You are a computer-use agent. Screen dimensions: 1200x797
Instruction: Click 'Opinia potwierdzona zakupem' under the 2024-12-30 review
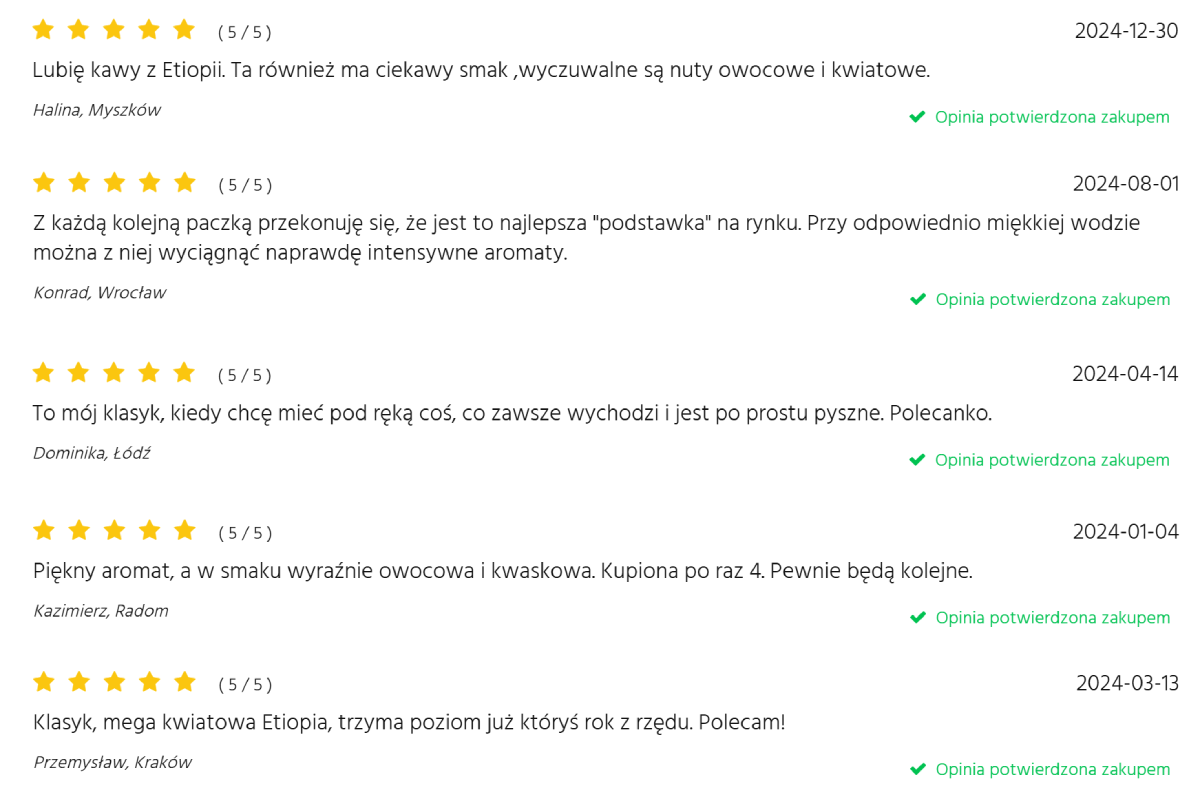point(1052,117)
